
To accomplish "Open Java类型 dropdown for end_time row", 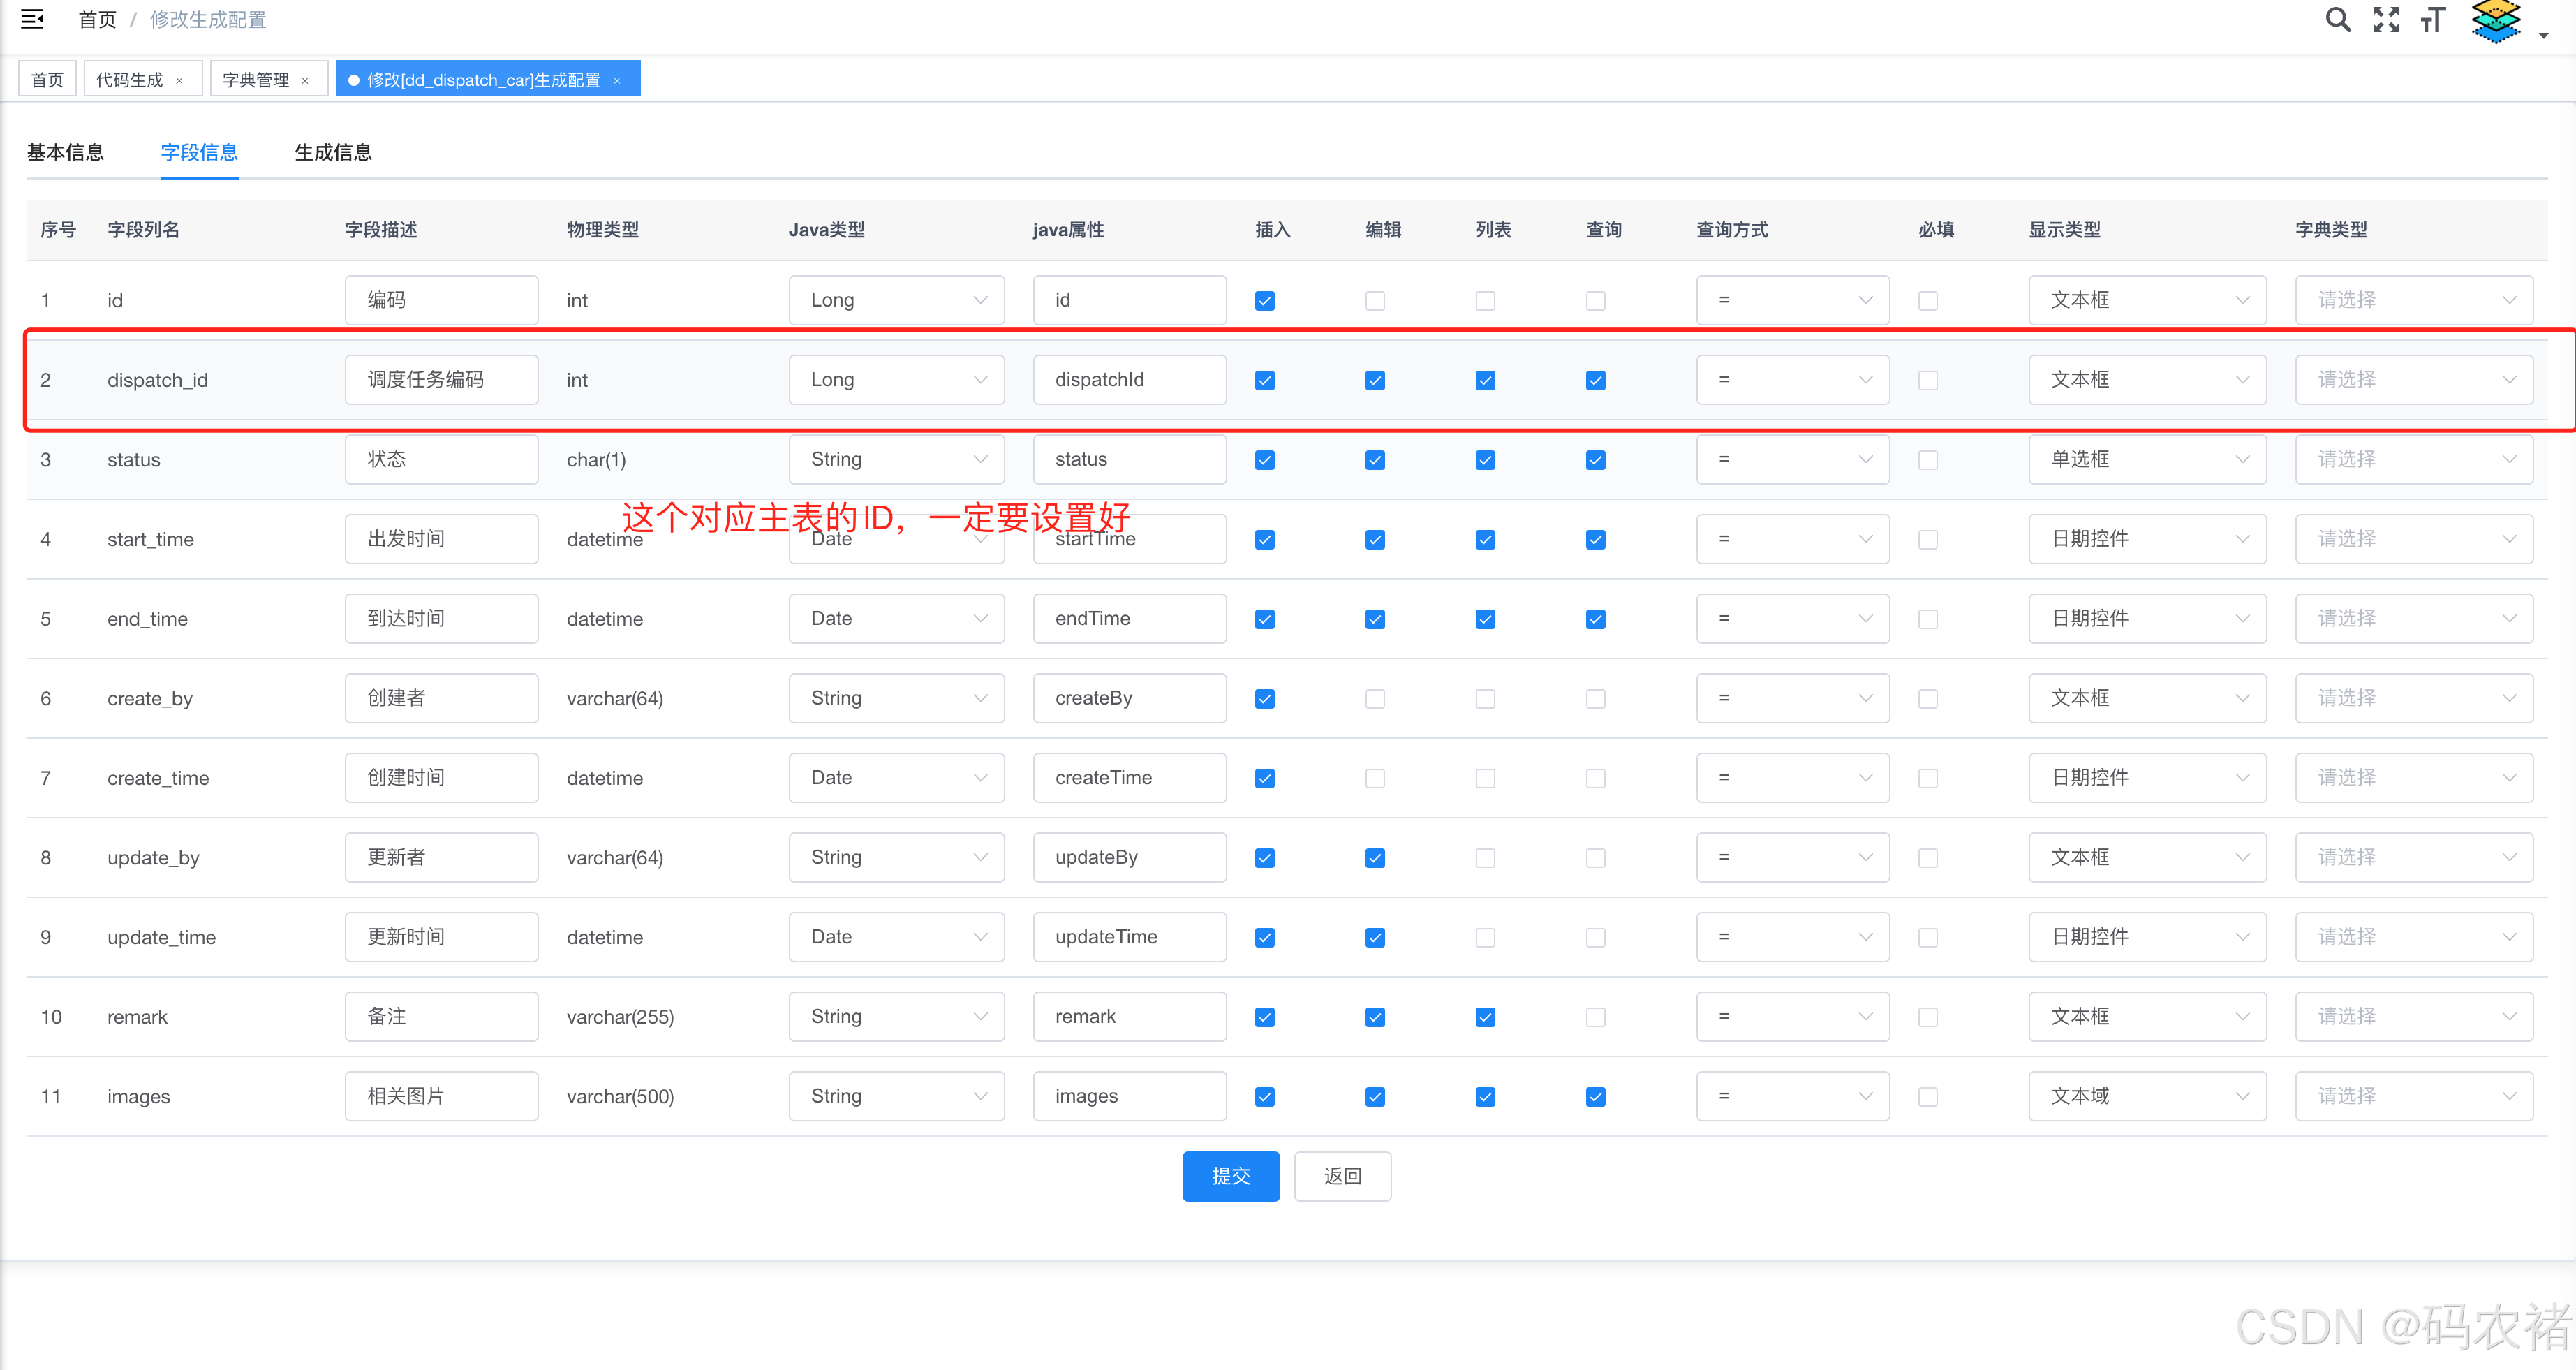I will (896, 619).
